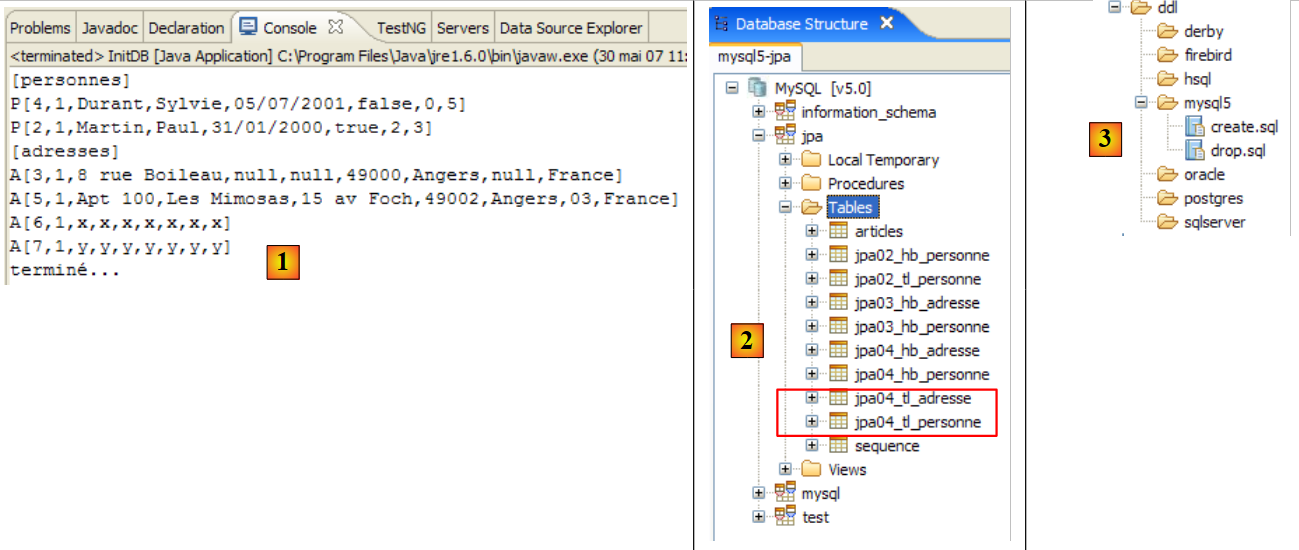
Task: Click the Console tab monitor icon
Action: (248, 27)
